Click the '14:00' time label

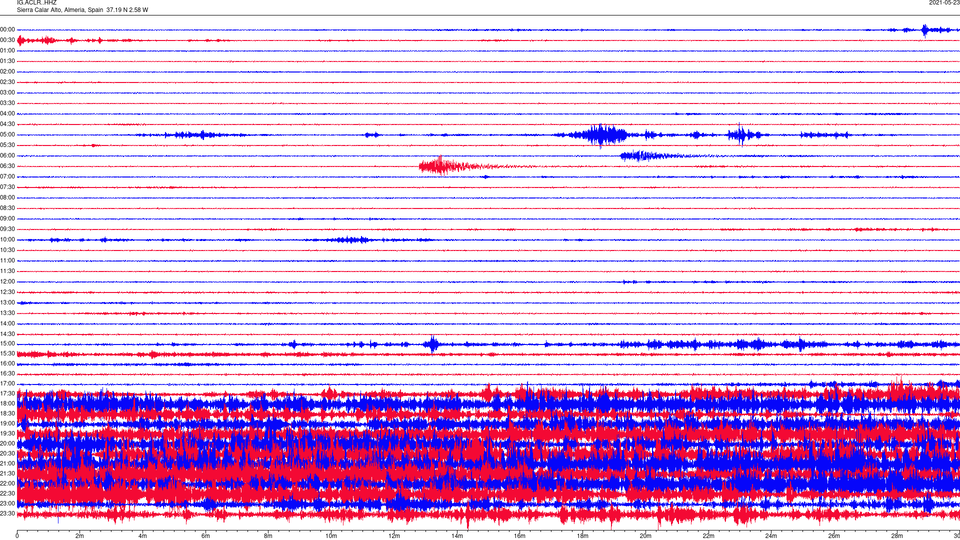tap(7, 323)
